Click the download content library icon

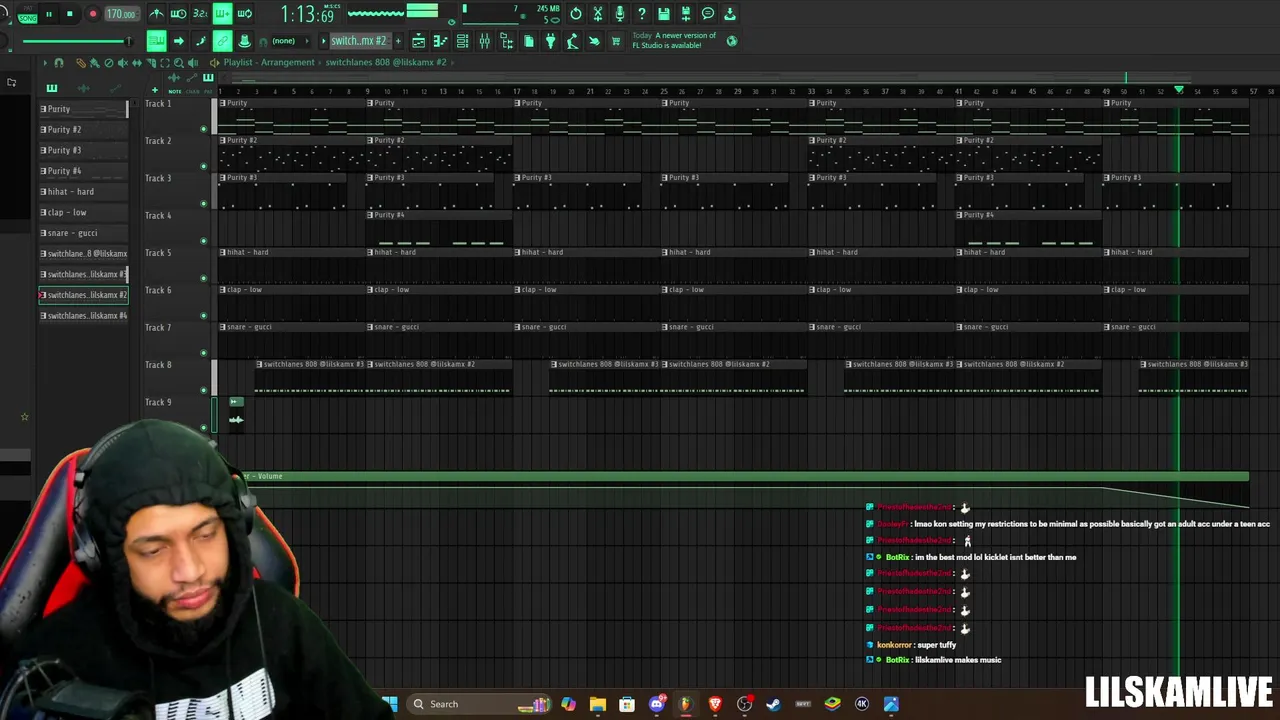click(x=730, y=14)
